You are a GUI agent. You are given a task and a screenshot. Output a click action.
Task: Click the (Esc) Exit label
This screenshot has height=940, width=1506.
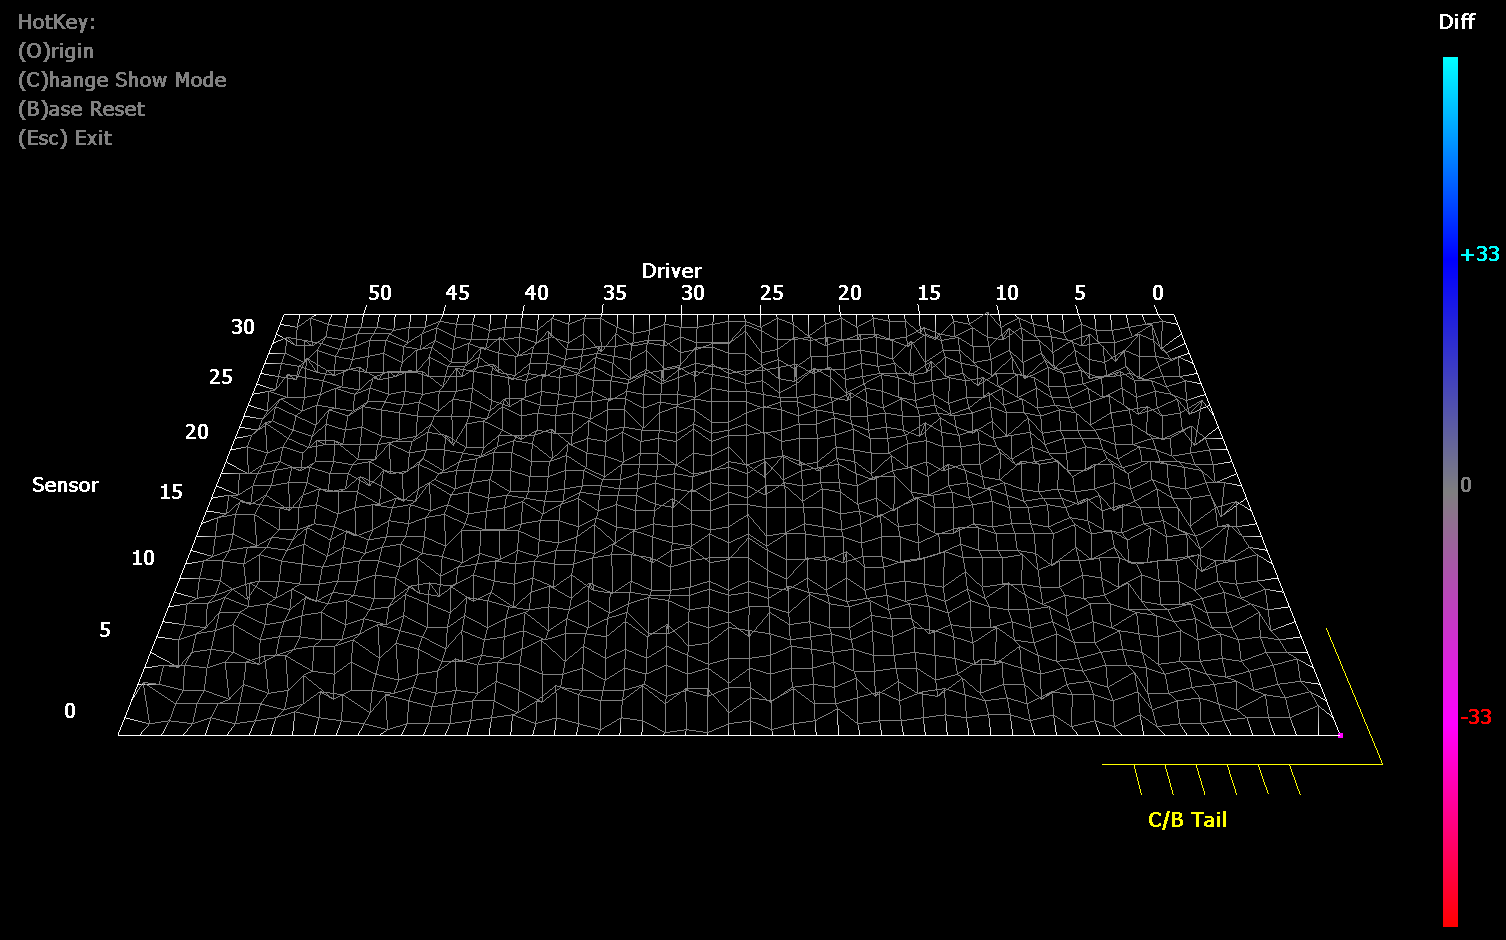pos(65,138)
